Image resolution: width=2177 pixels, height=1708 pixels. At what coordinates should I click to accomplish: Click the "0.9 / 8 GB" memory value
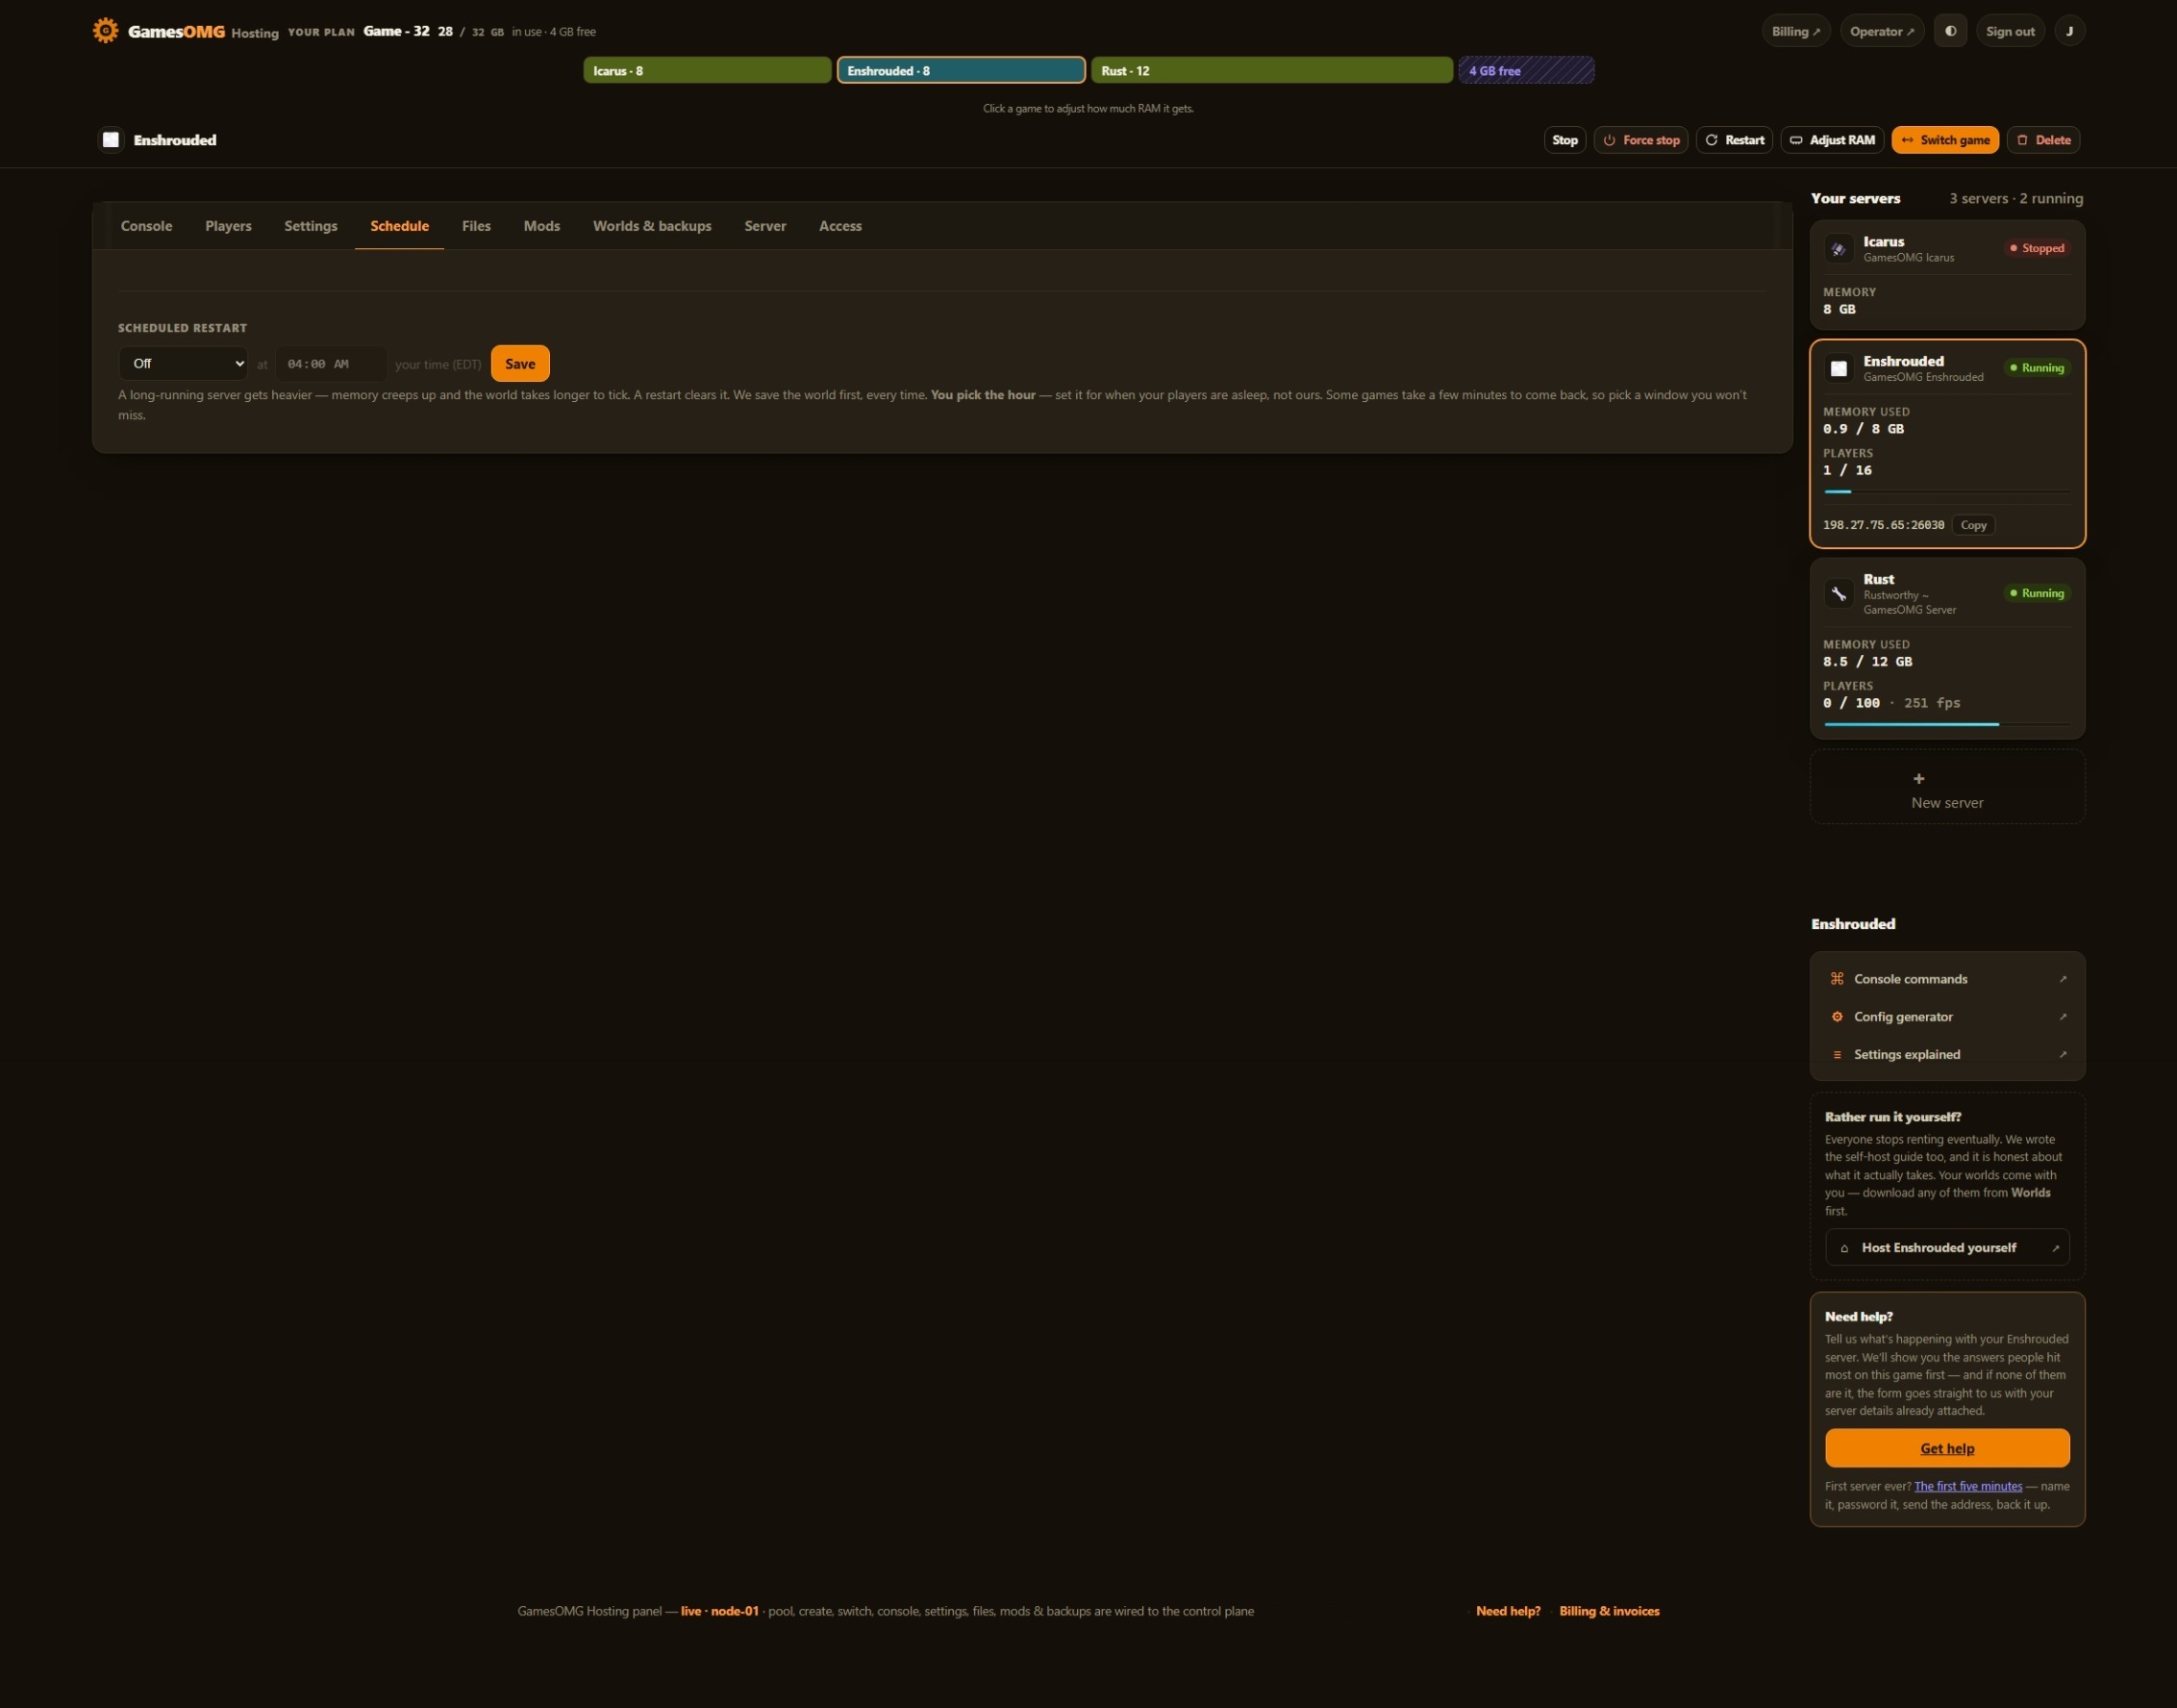[x=1863, y=429]
